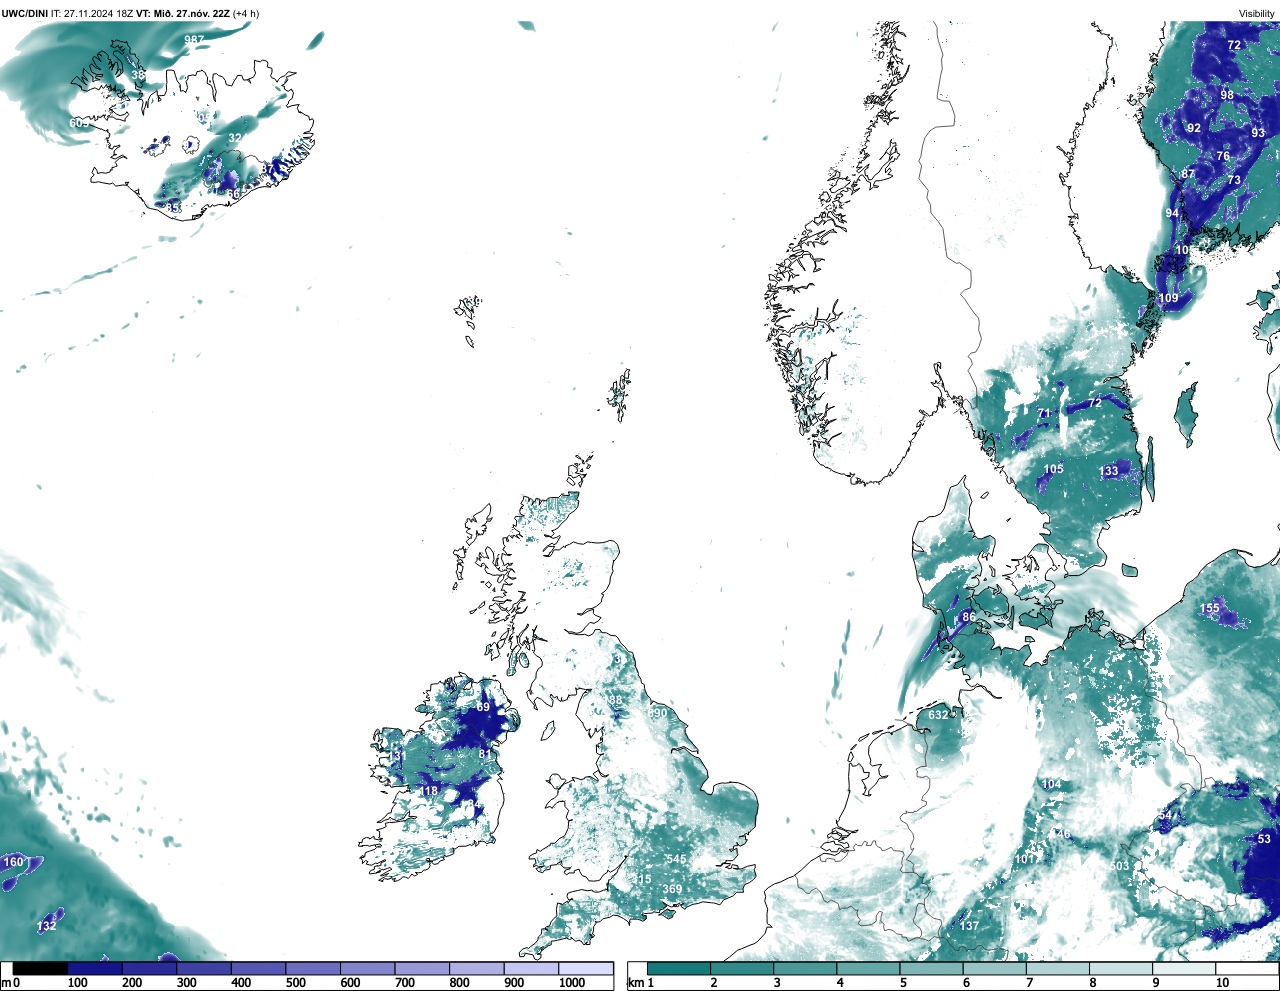Select the 2–3 km legend swatch
The height and width of the screenshot is (991, 1280).
tap(742, 968)
